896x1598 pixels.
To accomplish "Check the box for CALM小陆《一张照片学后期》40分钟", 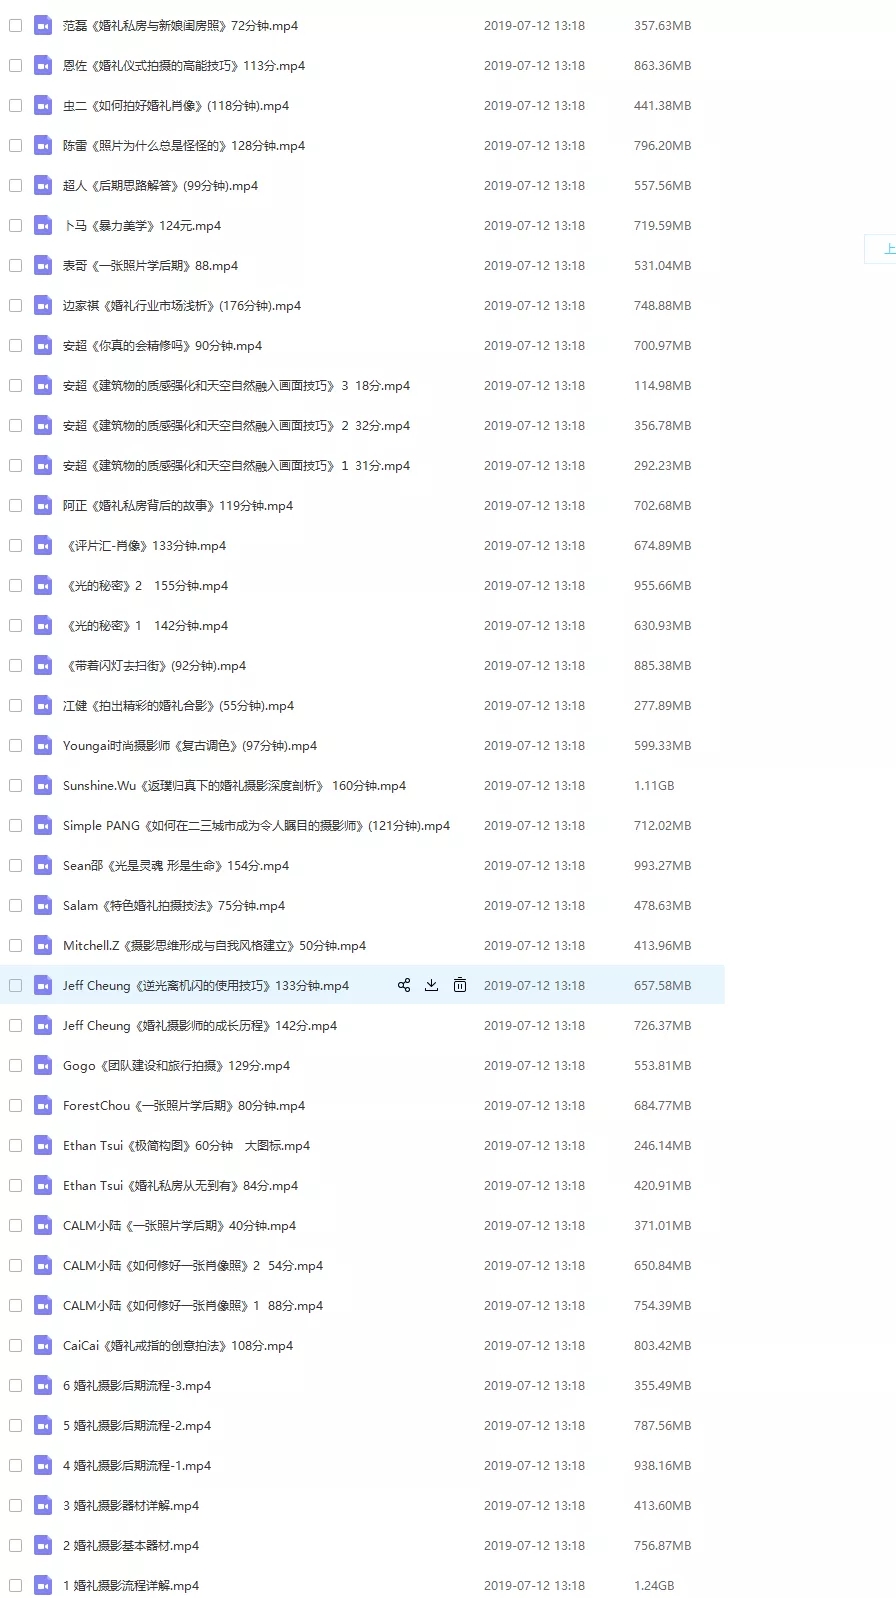I will [15, 1225].
